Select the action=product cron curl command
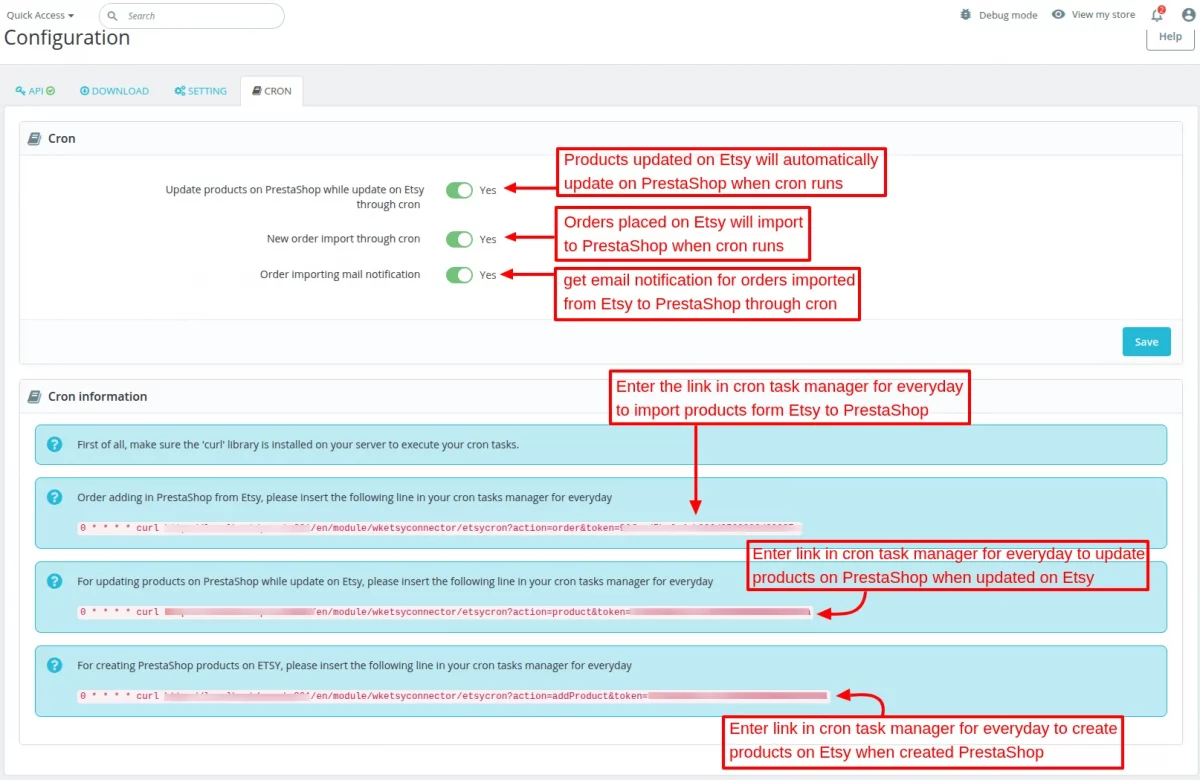This screenshot has width=1200, height=780. tap(445, 612)
